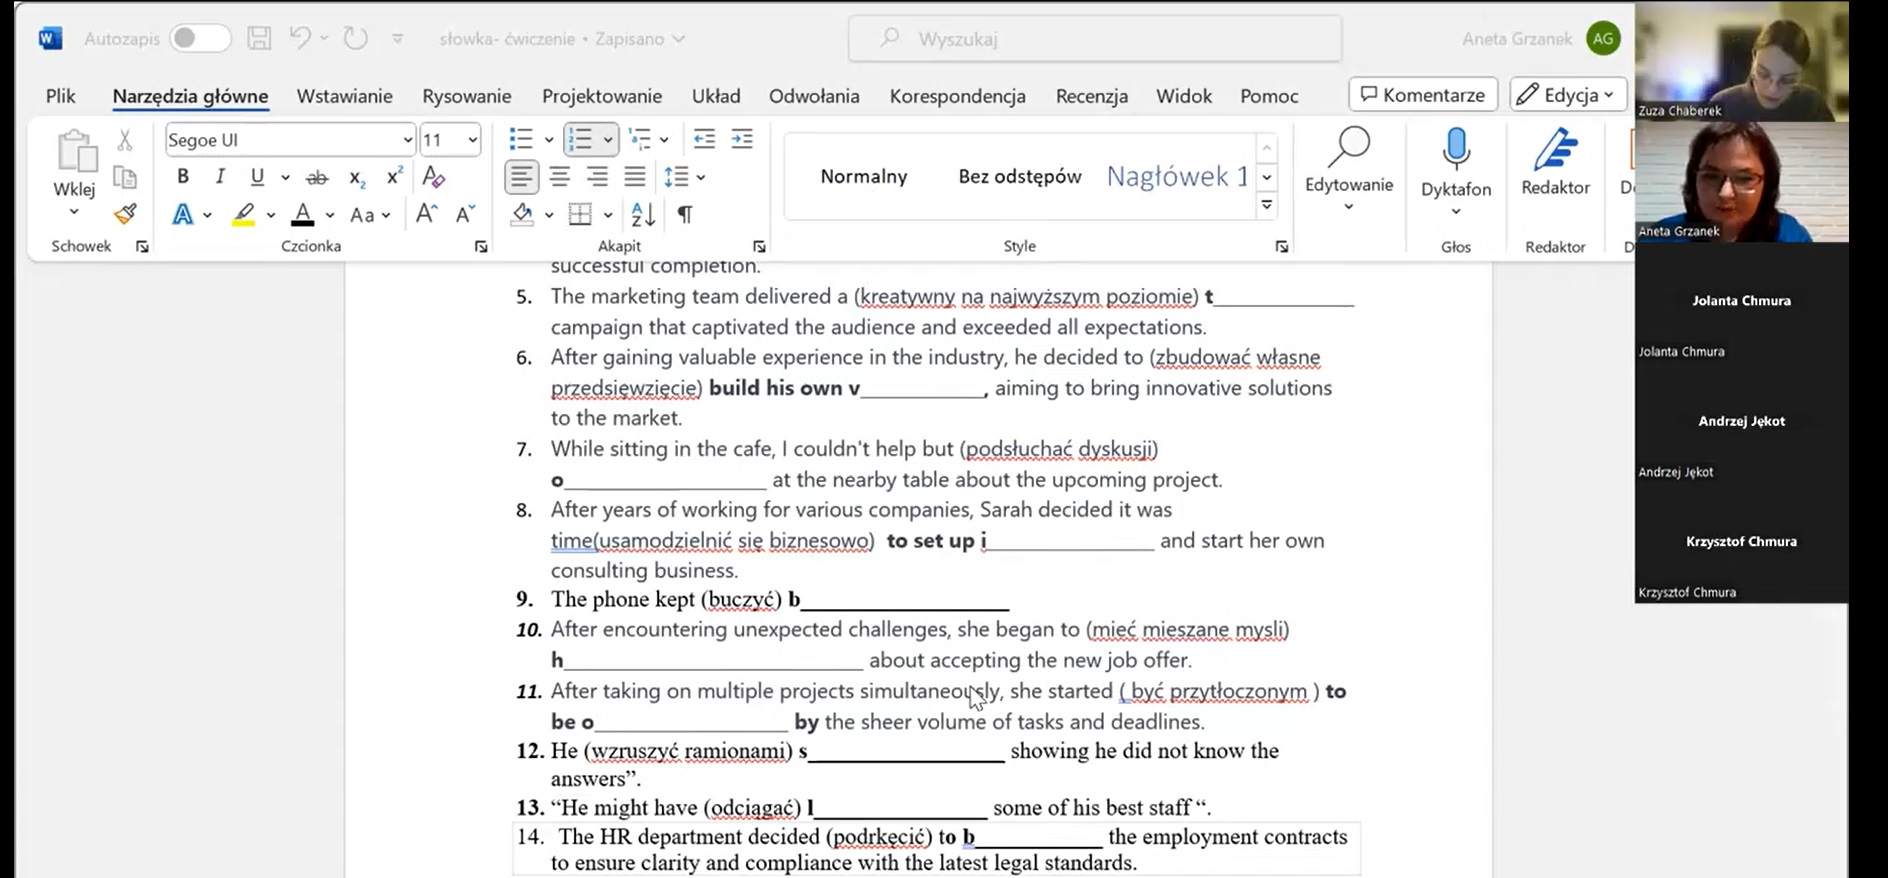Sort text with the A-Z sort icon
This screenshot has width=1888, height=878.
643,214
